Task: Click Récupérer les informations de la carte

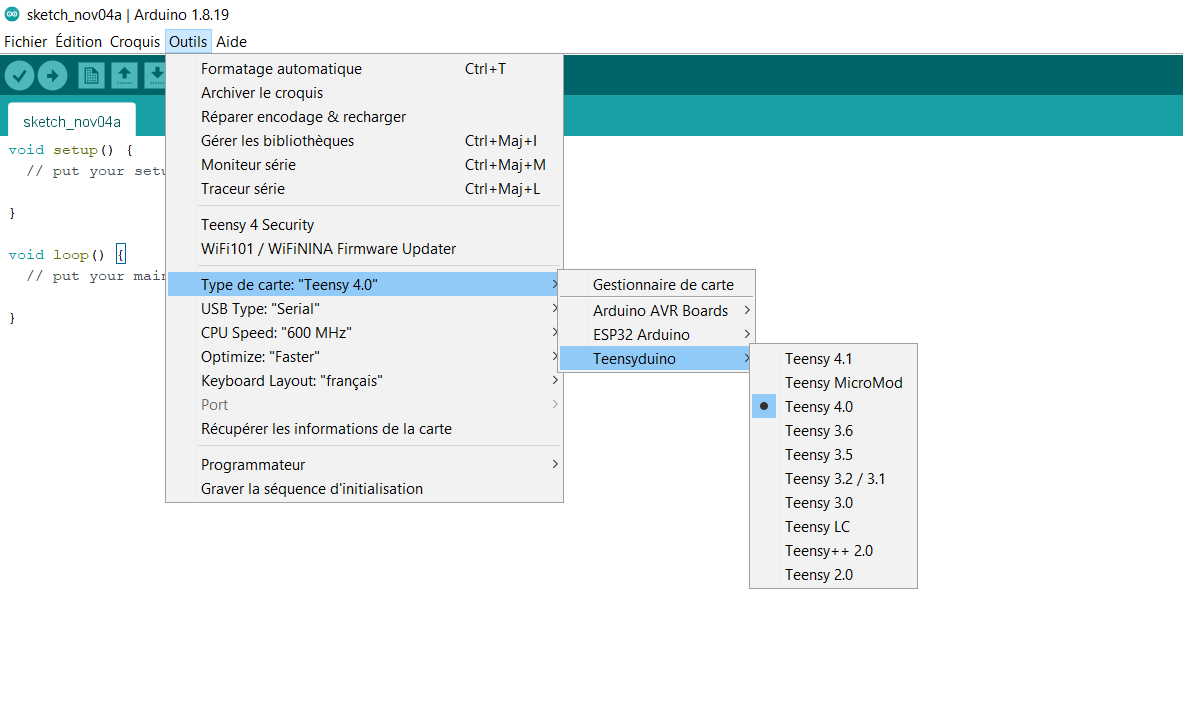Action: click(364, 428)
